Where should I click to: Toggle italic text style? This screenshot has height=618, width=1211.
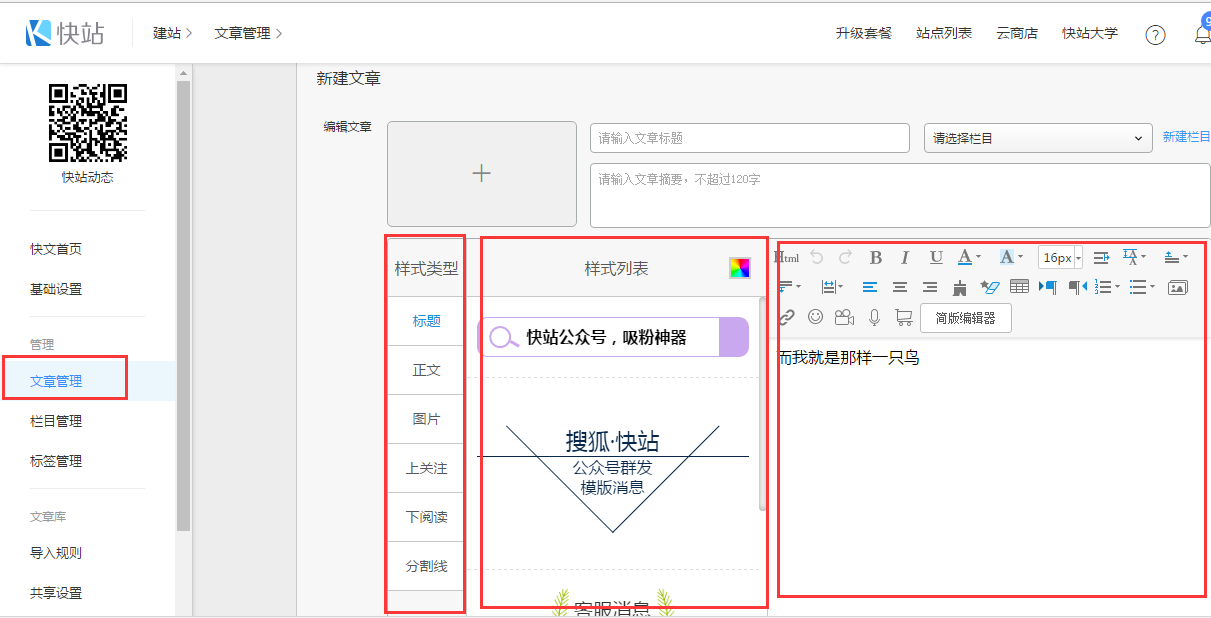pos(905,258)
